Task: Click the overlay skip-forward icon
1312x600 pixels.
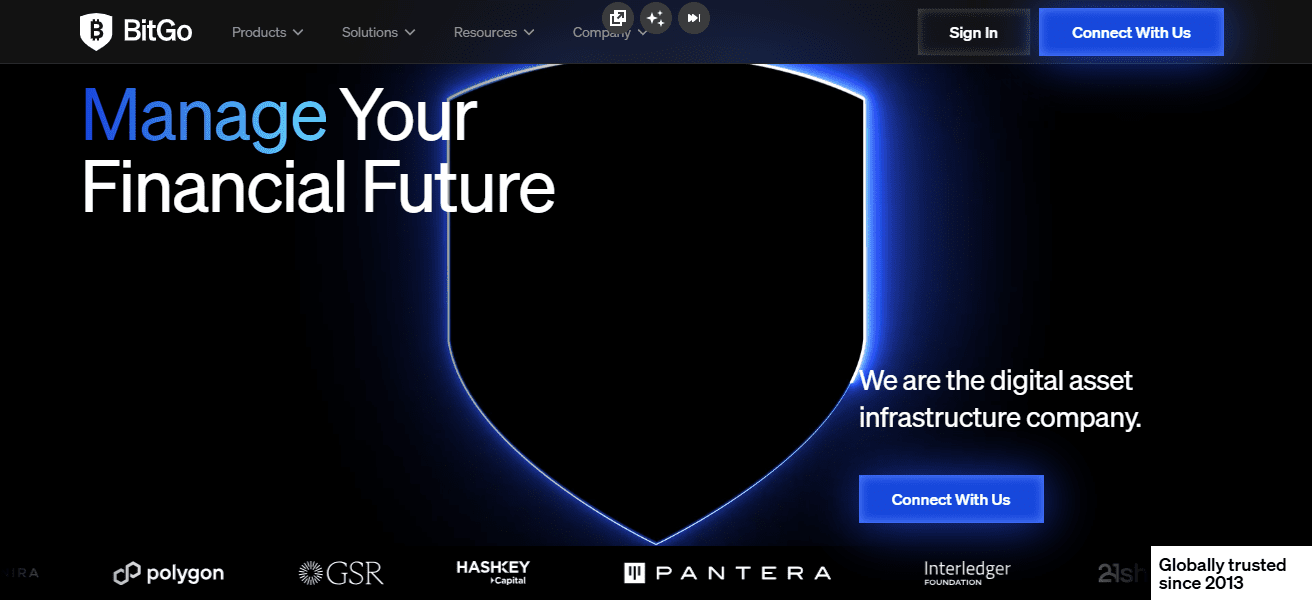Action: pyautogui.click(x=694, y=18)
